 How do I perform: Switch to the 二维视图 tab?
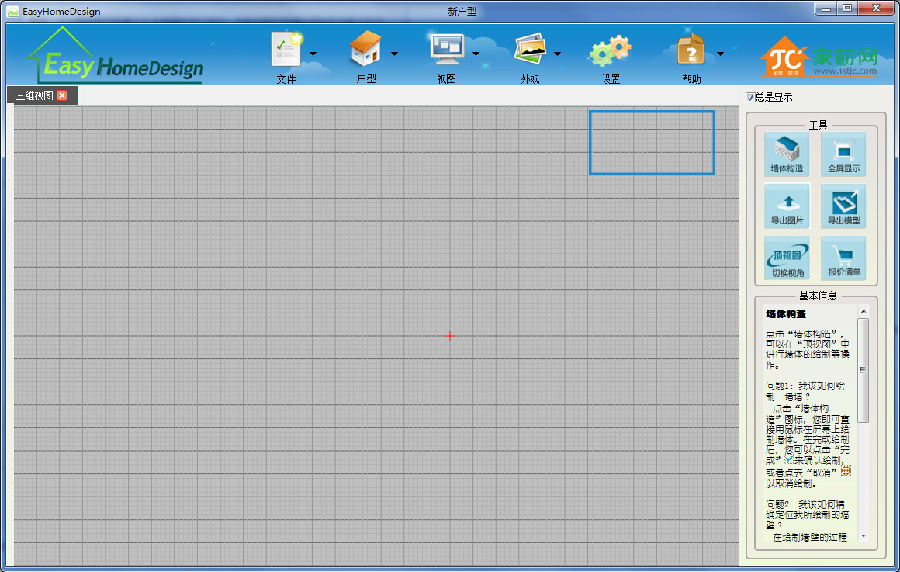34,96
